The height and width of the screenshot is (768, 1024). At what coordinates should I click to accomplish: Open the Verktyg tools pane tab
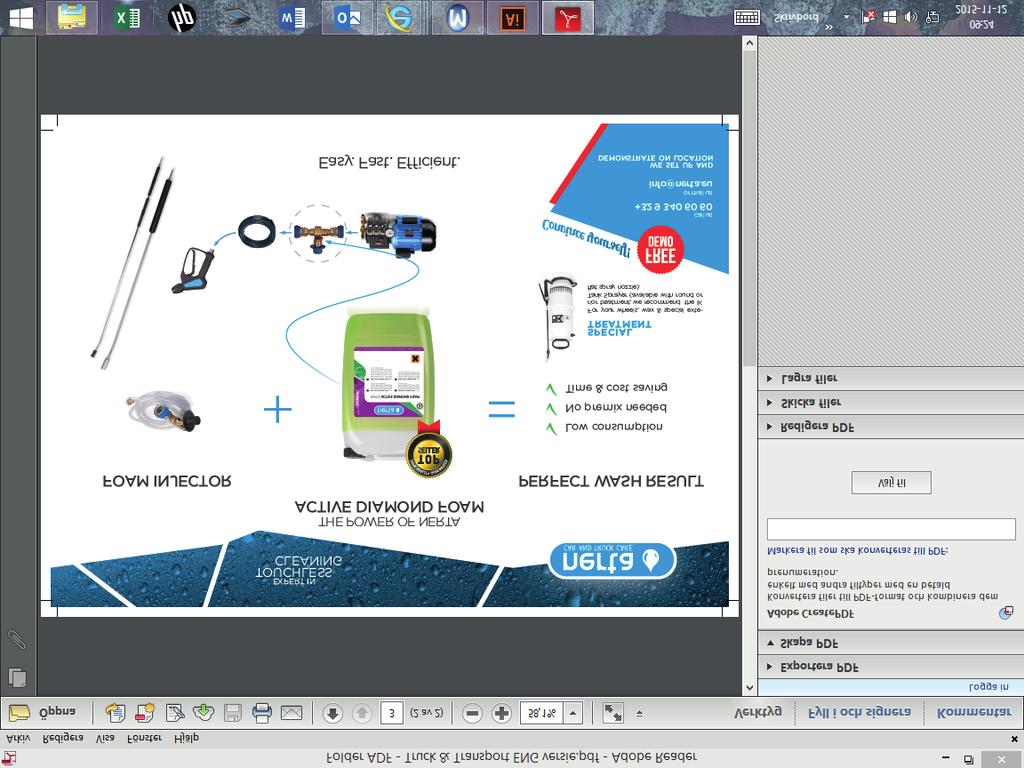(758, 712)
